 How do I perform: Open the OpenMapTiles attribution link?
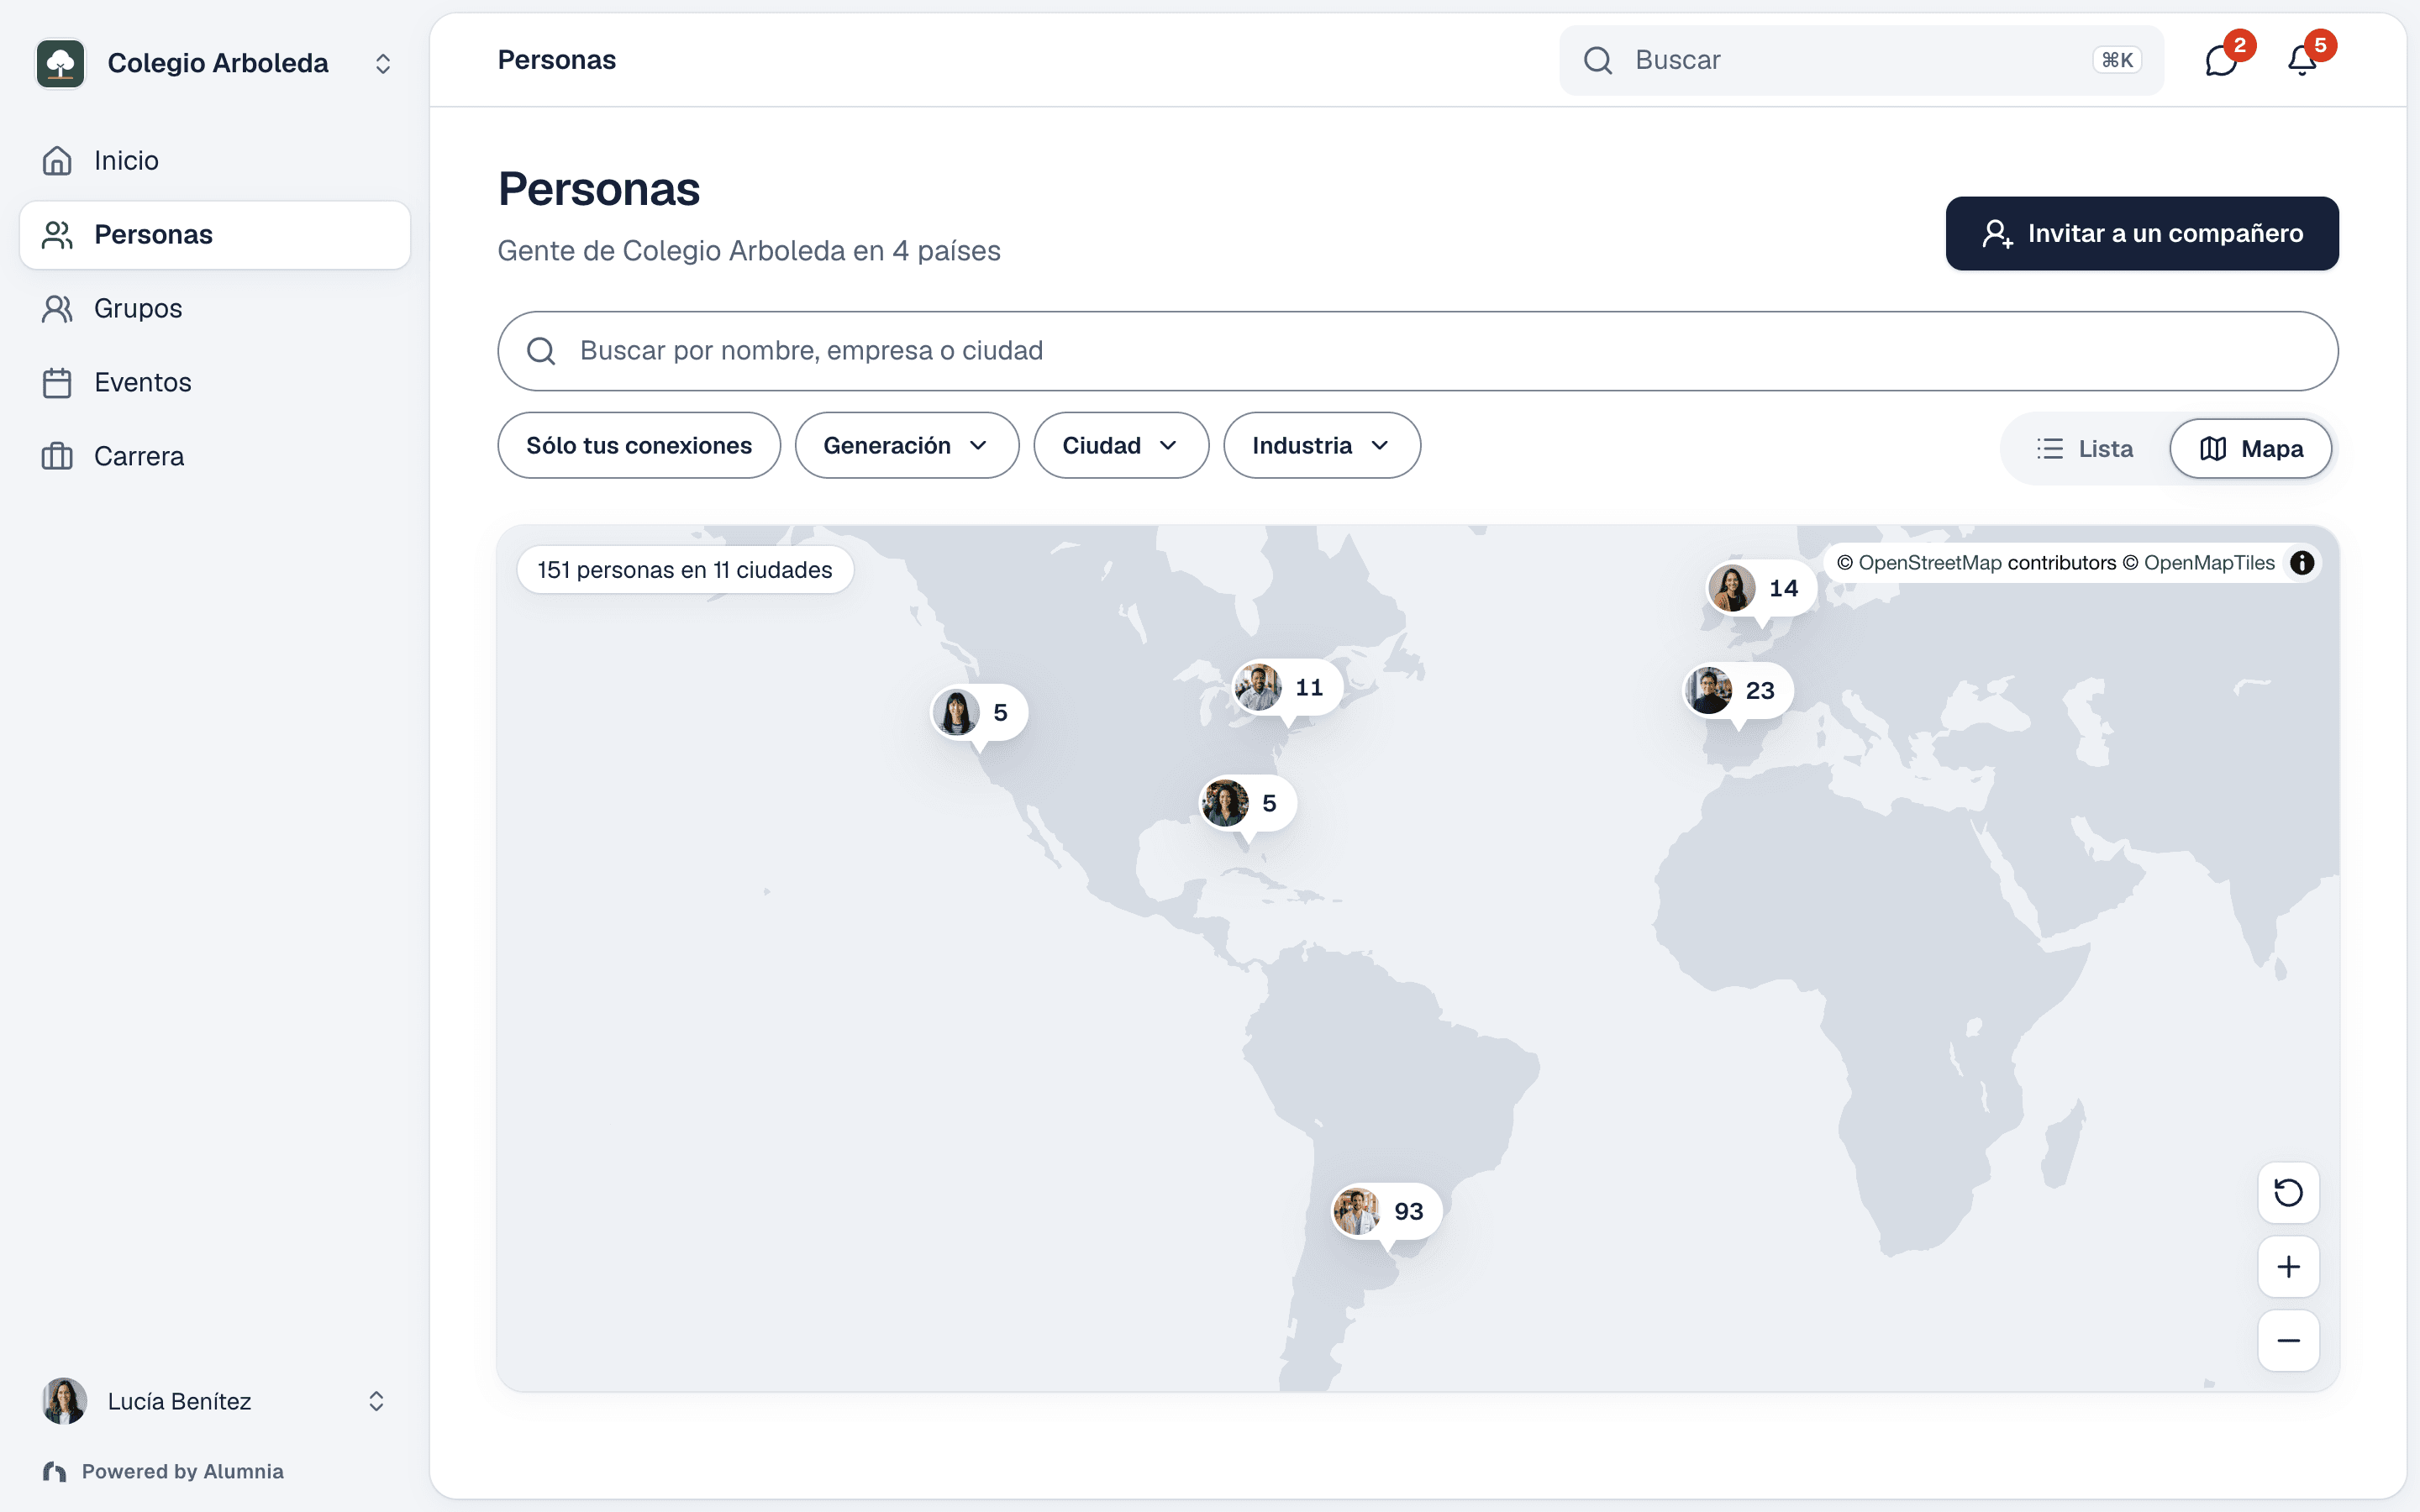pos(2209,563)
